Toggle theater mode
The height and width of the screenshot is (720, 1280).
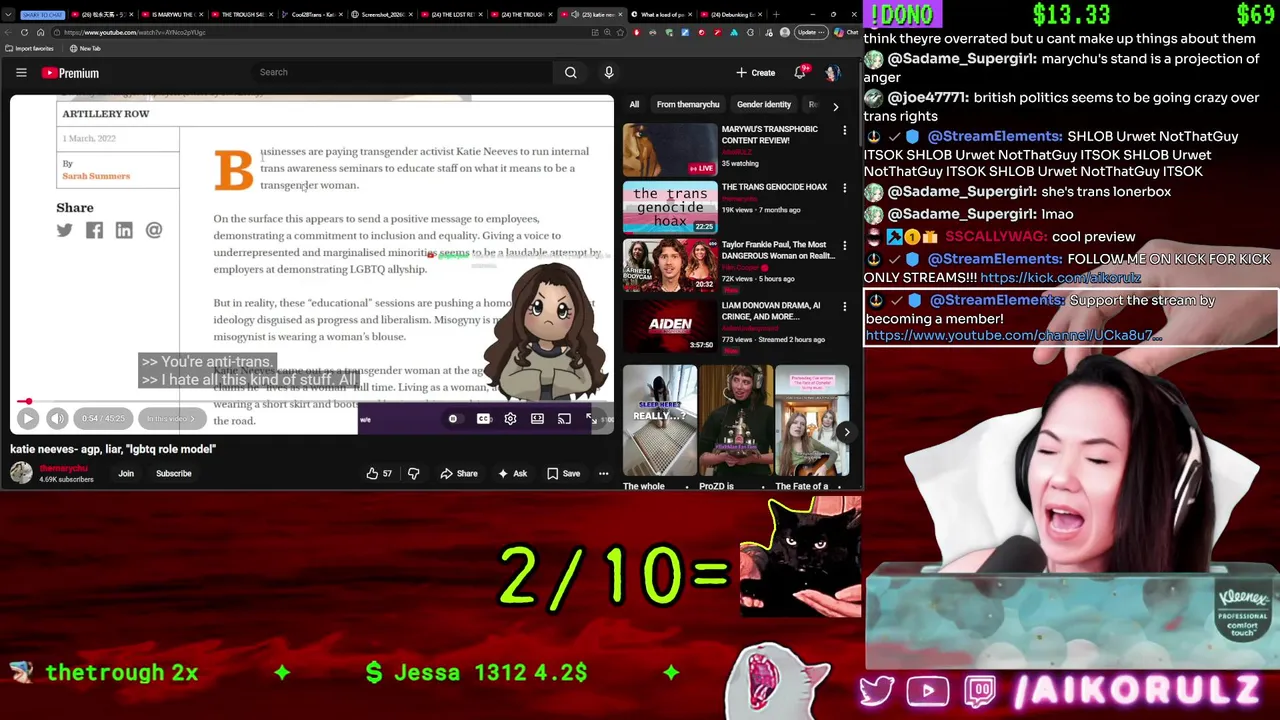537,419
